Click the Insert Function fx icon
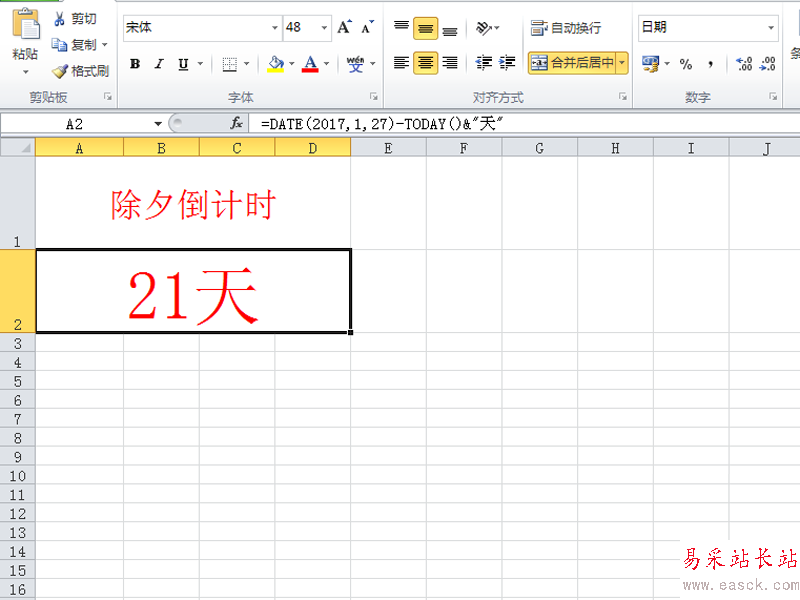The width and height of the screenshot is (800, 600). (236, 123)
